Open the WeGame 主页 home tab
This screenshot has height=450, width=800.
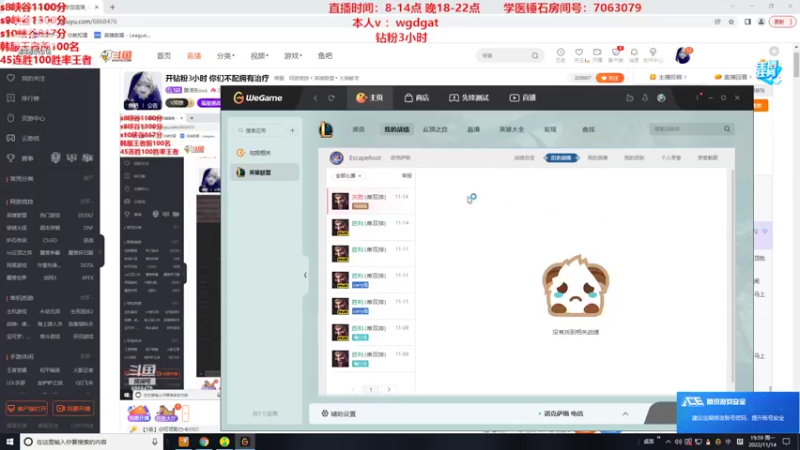point(369,98)
